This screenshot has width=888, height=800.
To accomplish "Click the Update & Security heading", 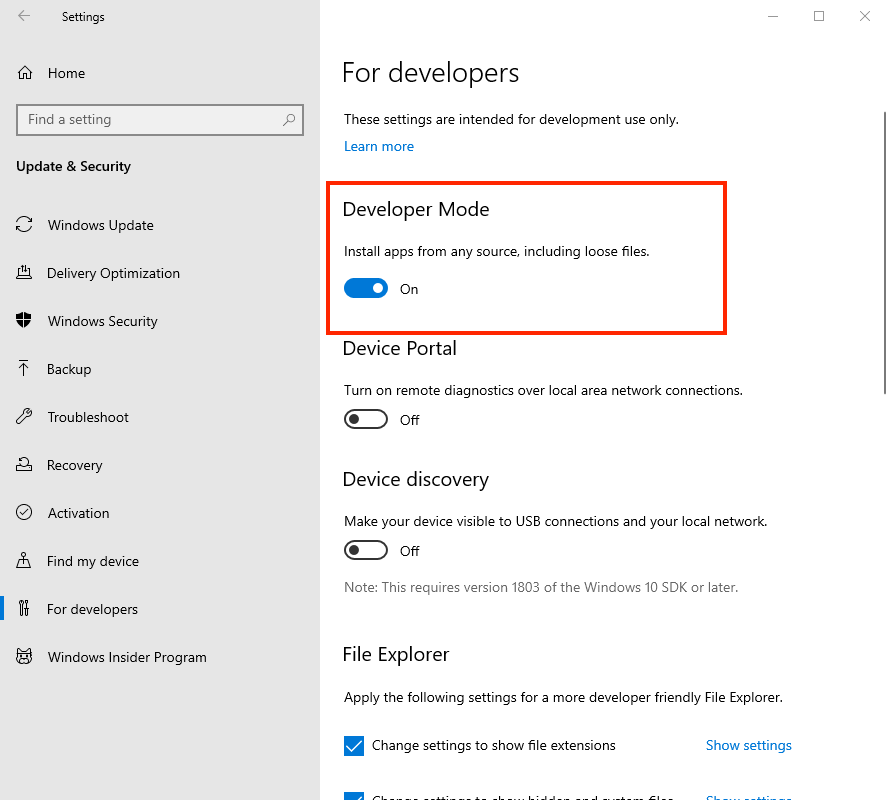I will click(74, 166).
